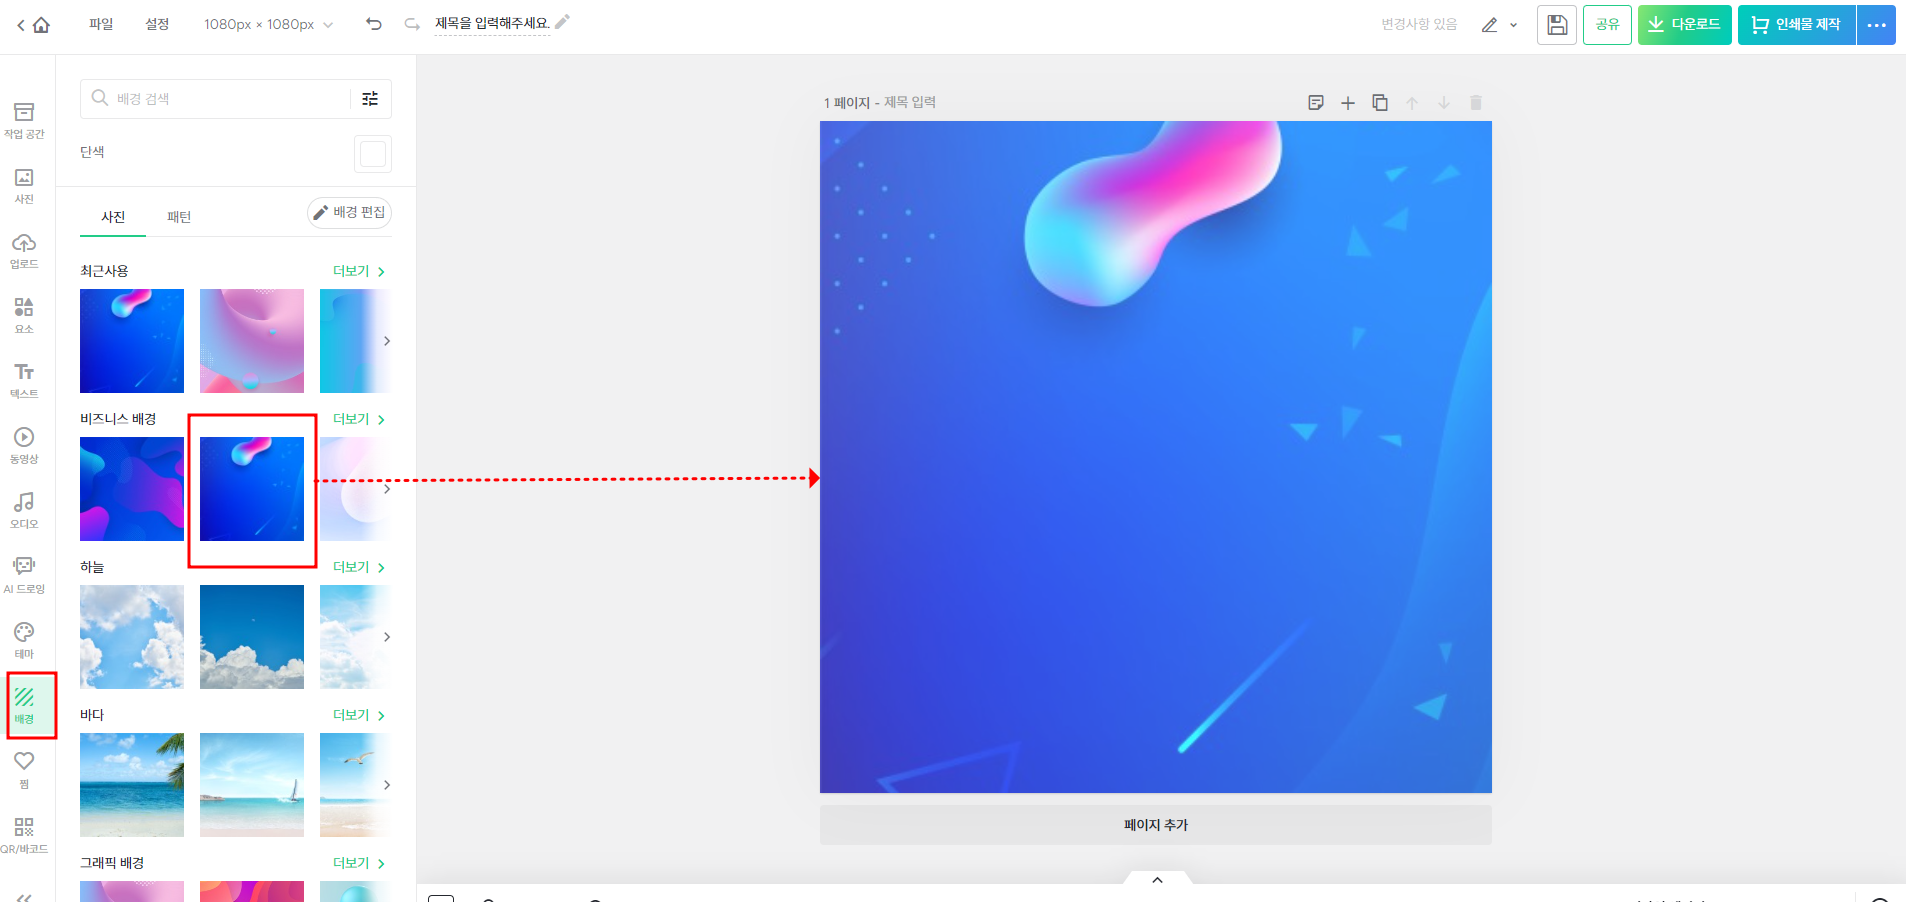Open more options three-dot menu
The image size is (1906, 902).
click(x=1877, y=25)
